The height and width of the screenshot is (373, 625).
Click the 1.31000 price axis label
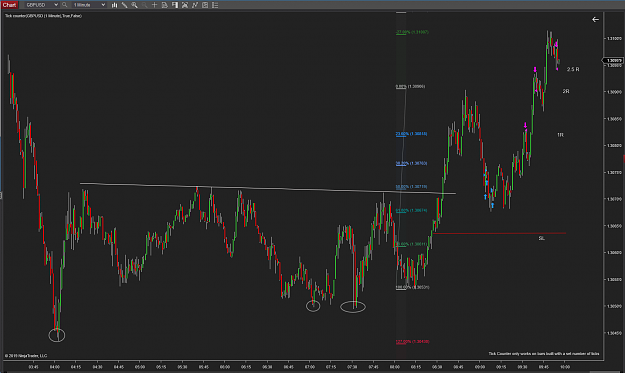pos(614,38)
